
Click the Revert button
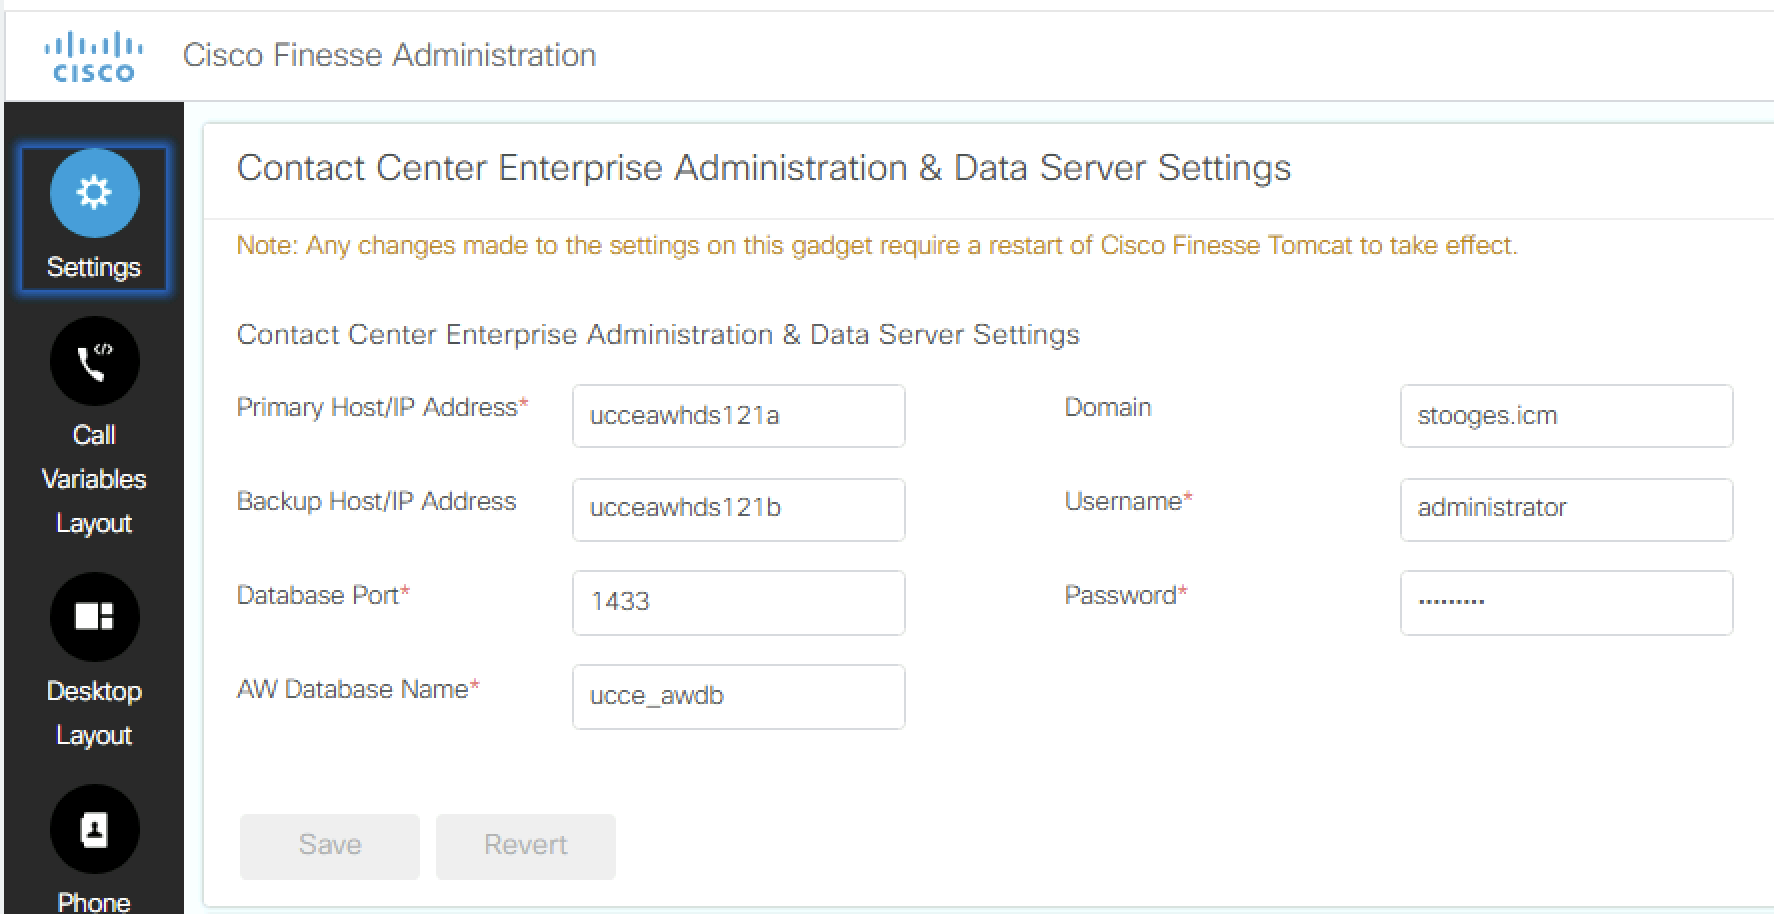[525, 845]
